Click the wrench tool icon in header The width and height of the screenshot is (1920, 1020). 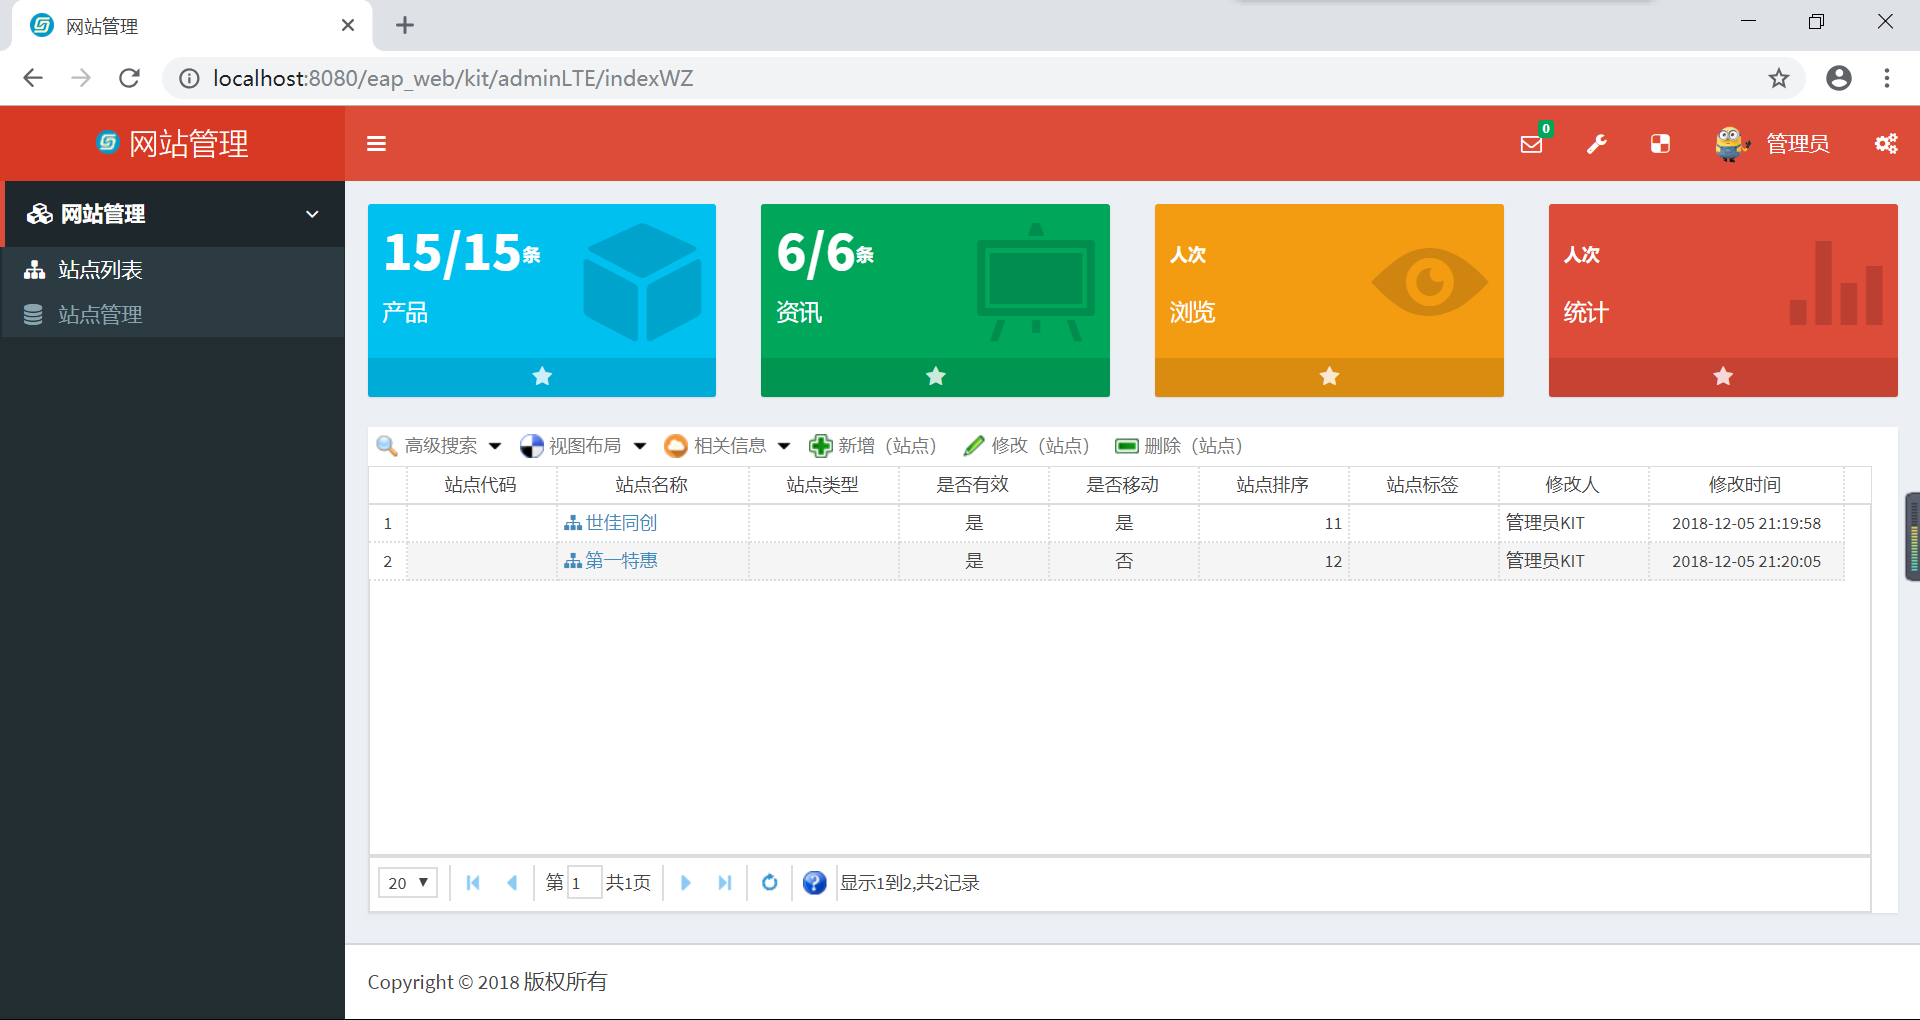[x=1597, y=144]
